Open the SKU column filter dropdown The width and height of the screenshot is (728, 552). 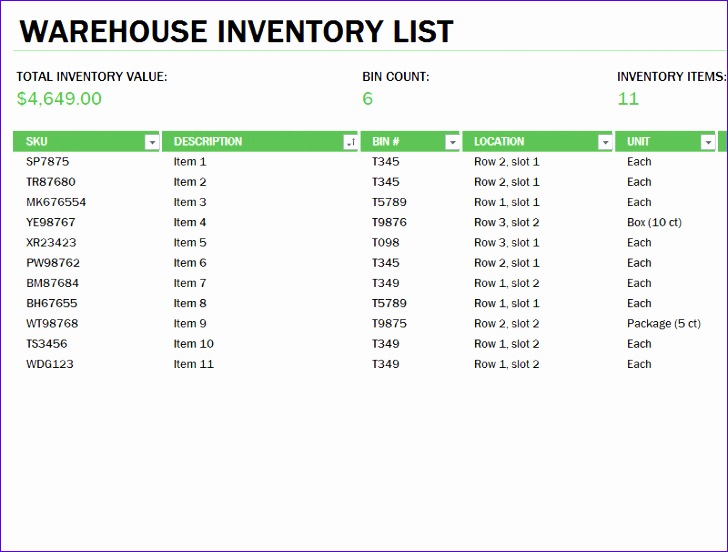point(152,142)
